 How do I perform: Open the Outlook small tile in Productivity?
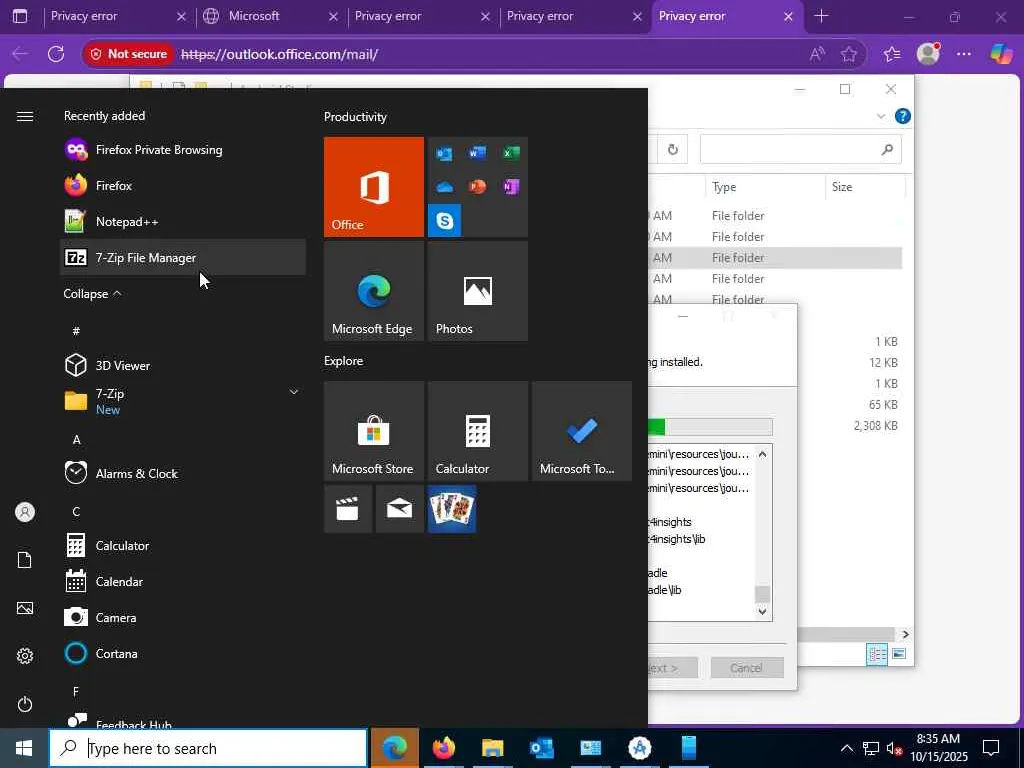445,153
